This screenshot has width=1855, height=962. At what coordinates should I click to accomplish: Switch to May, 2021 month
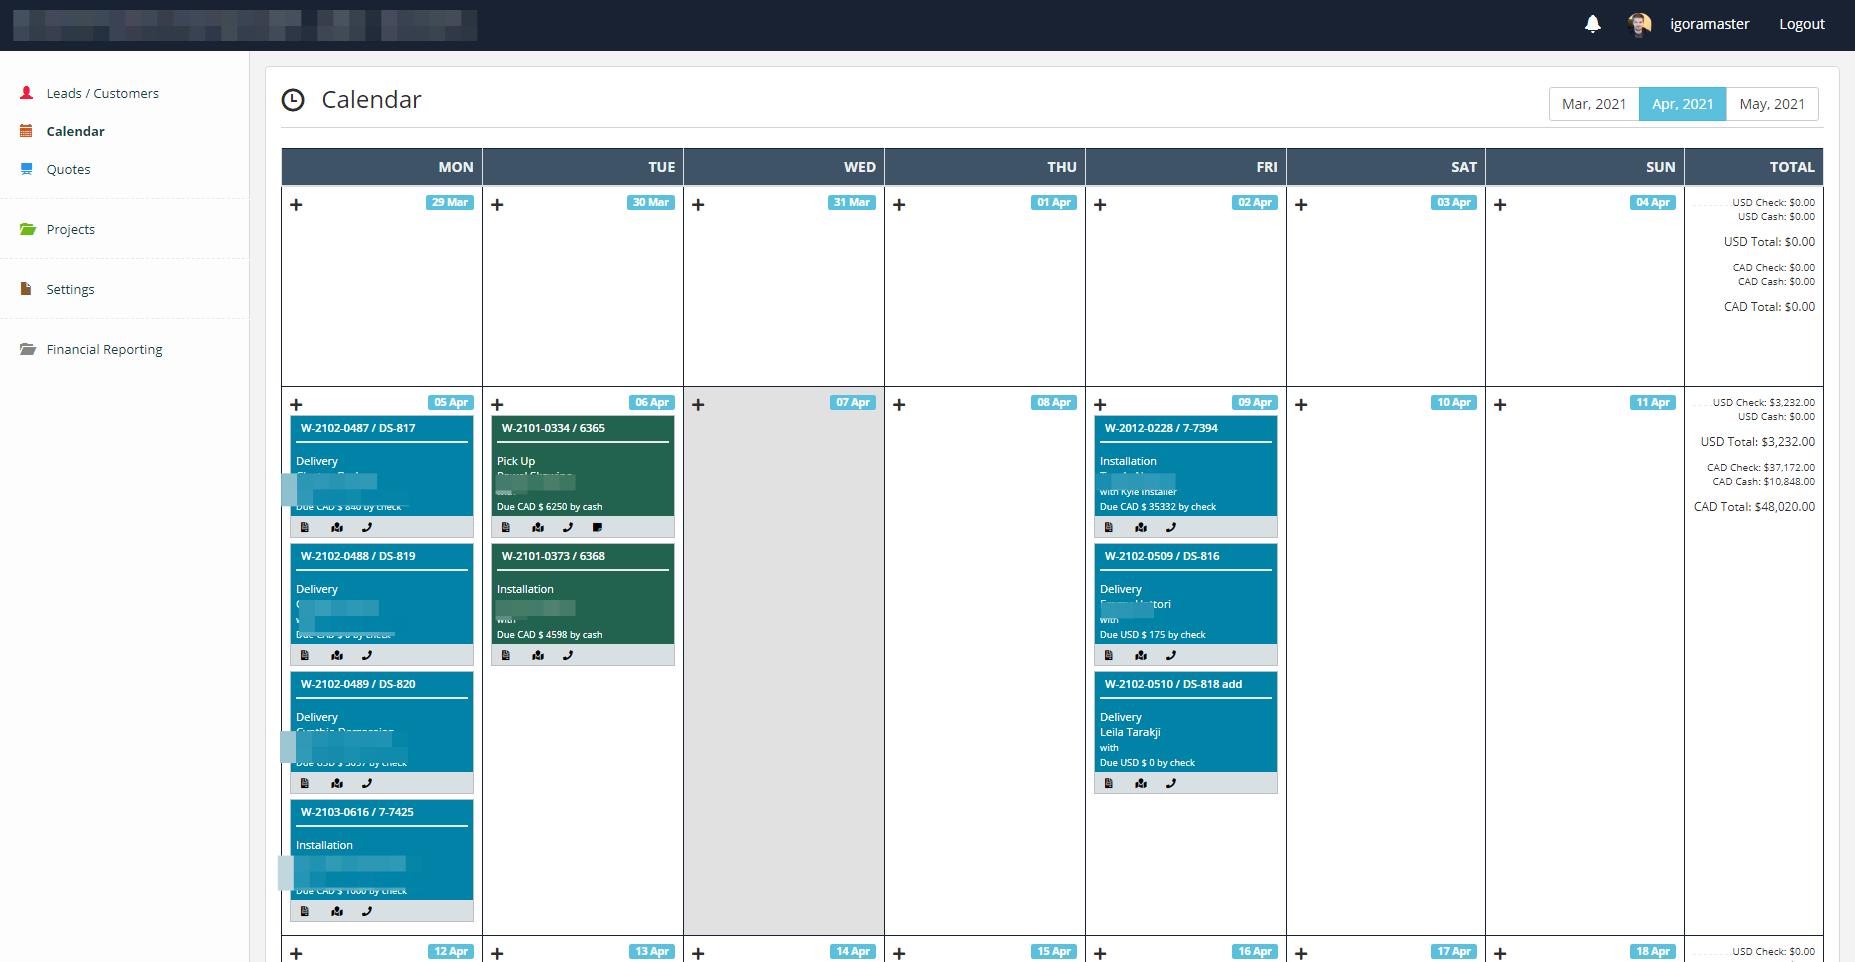[x=1771, y=104]
